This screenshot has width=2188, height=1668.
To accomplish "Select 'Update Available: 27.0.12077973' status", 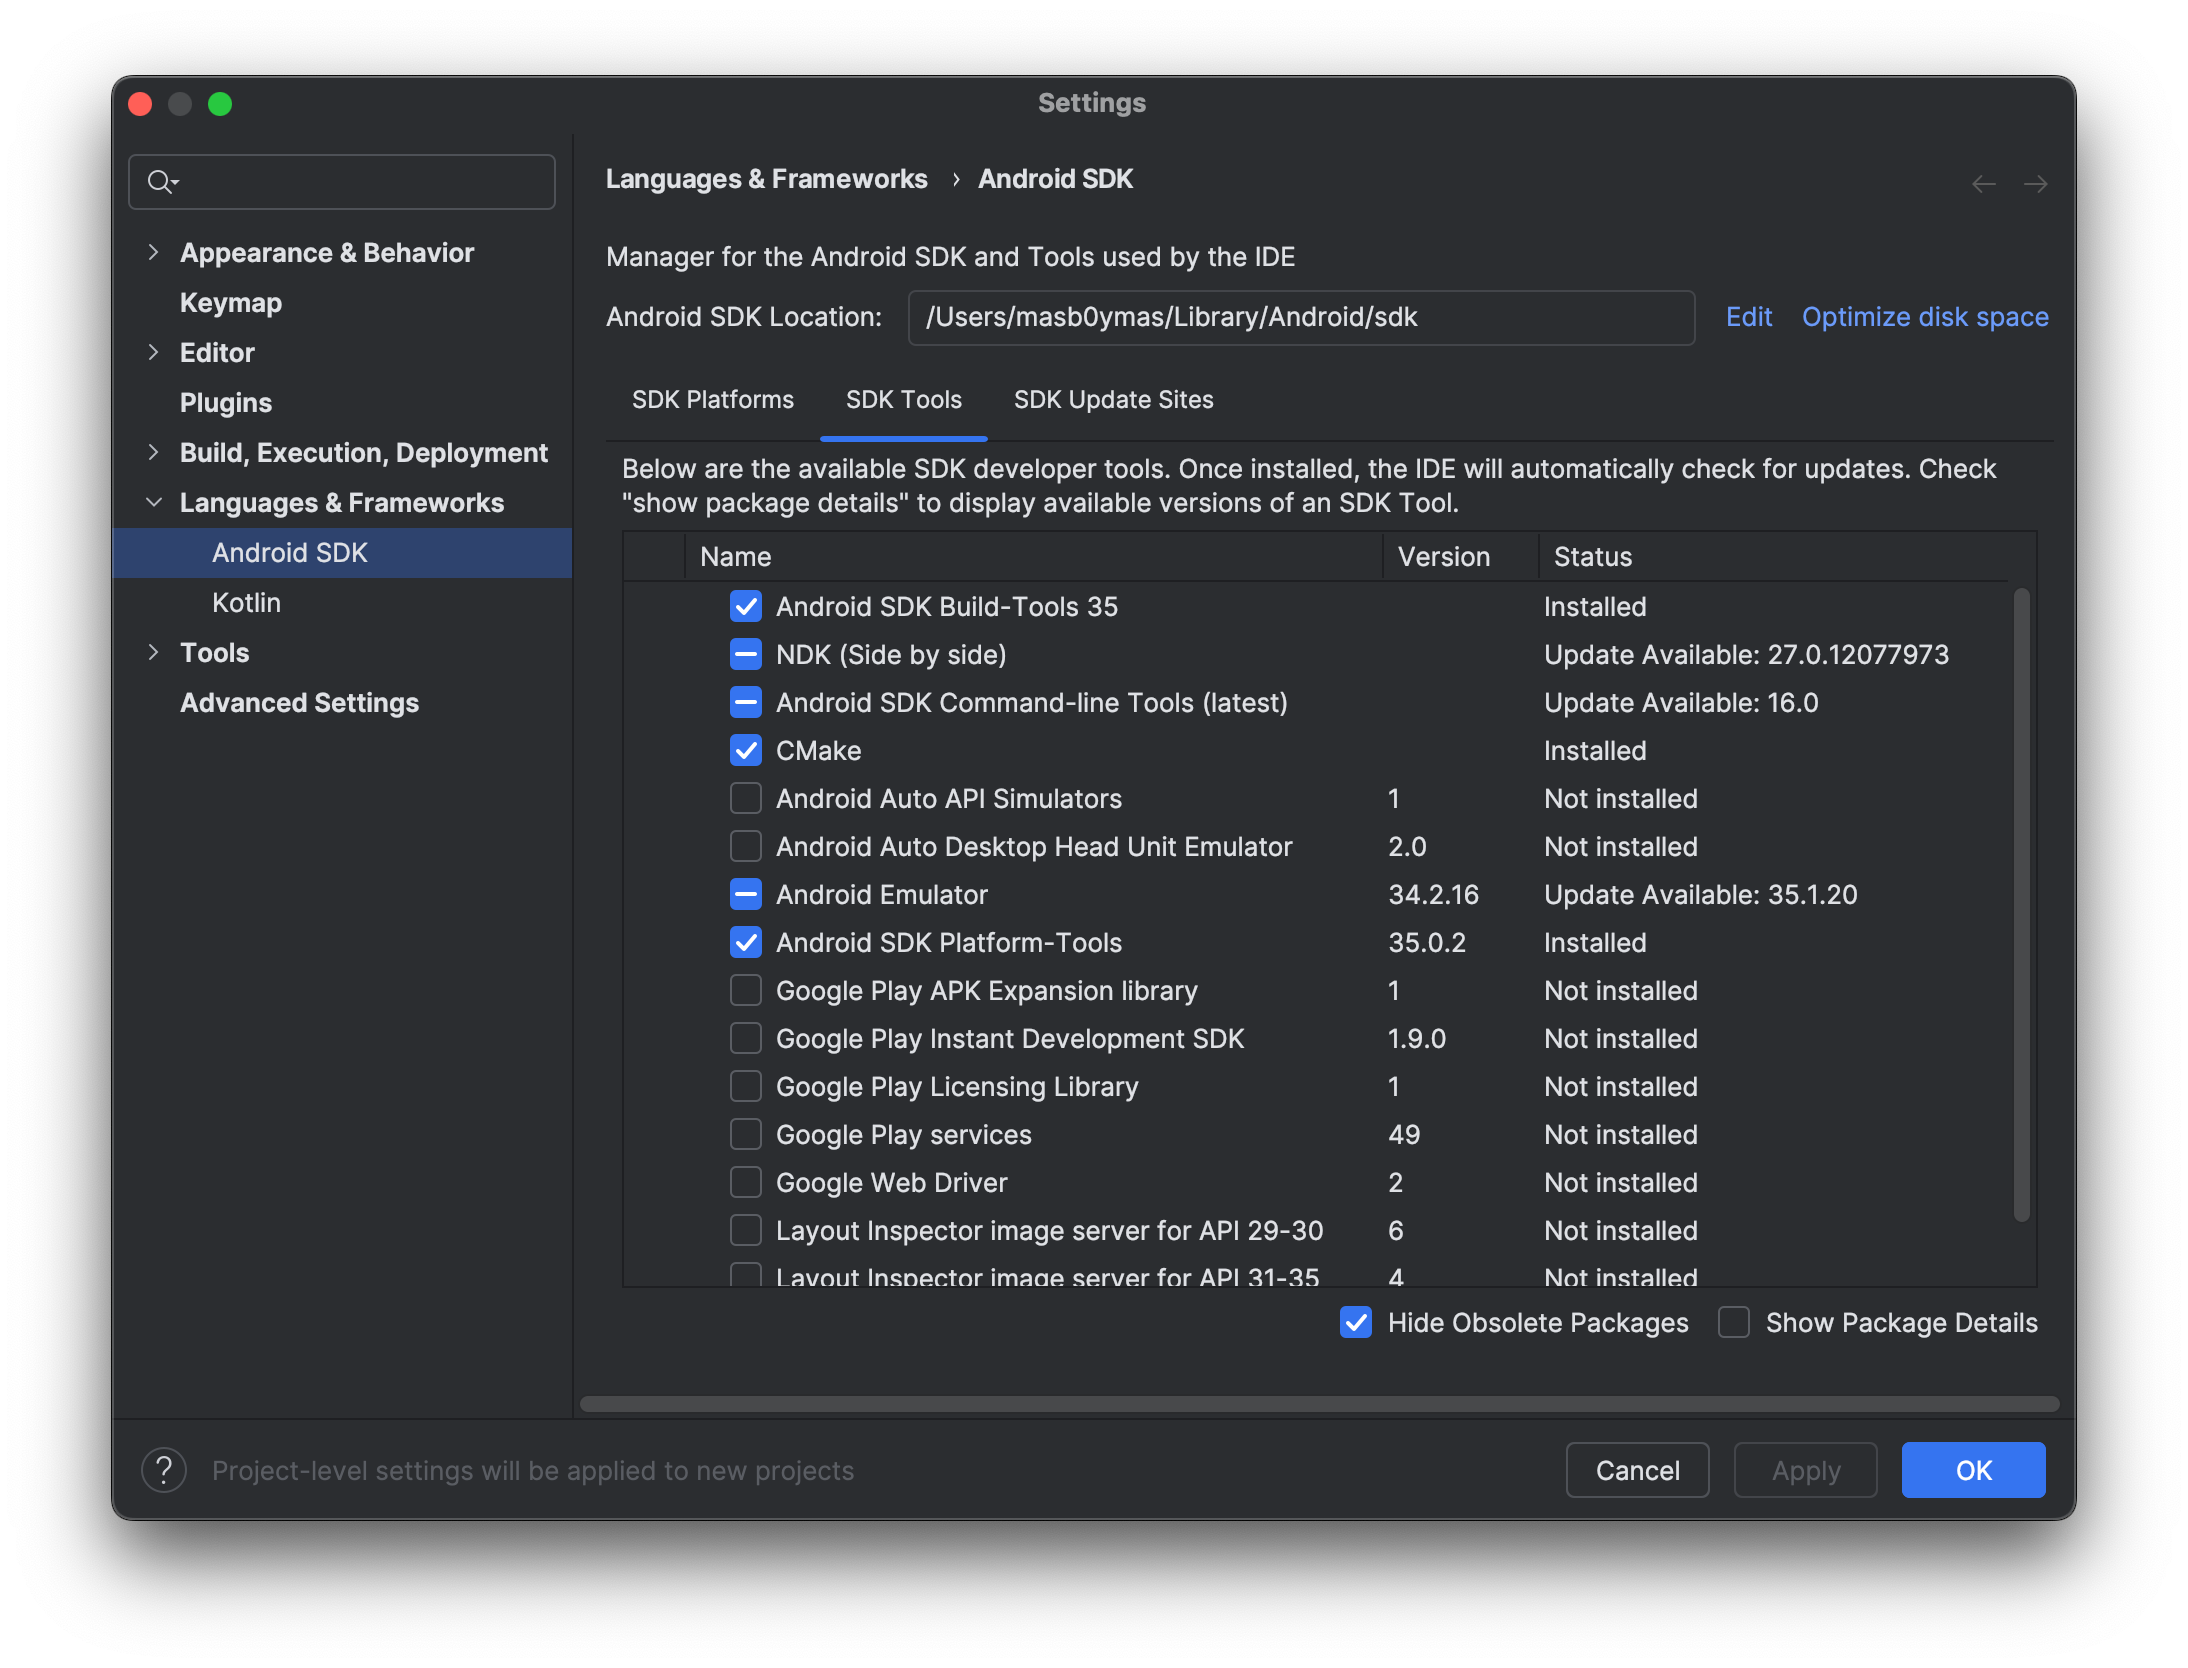I will [x=1746, y=655].
